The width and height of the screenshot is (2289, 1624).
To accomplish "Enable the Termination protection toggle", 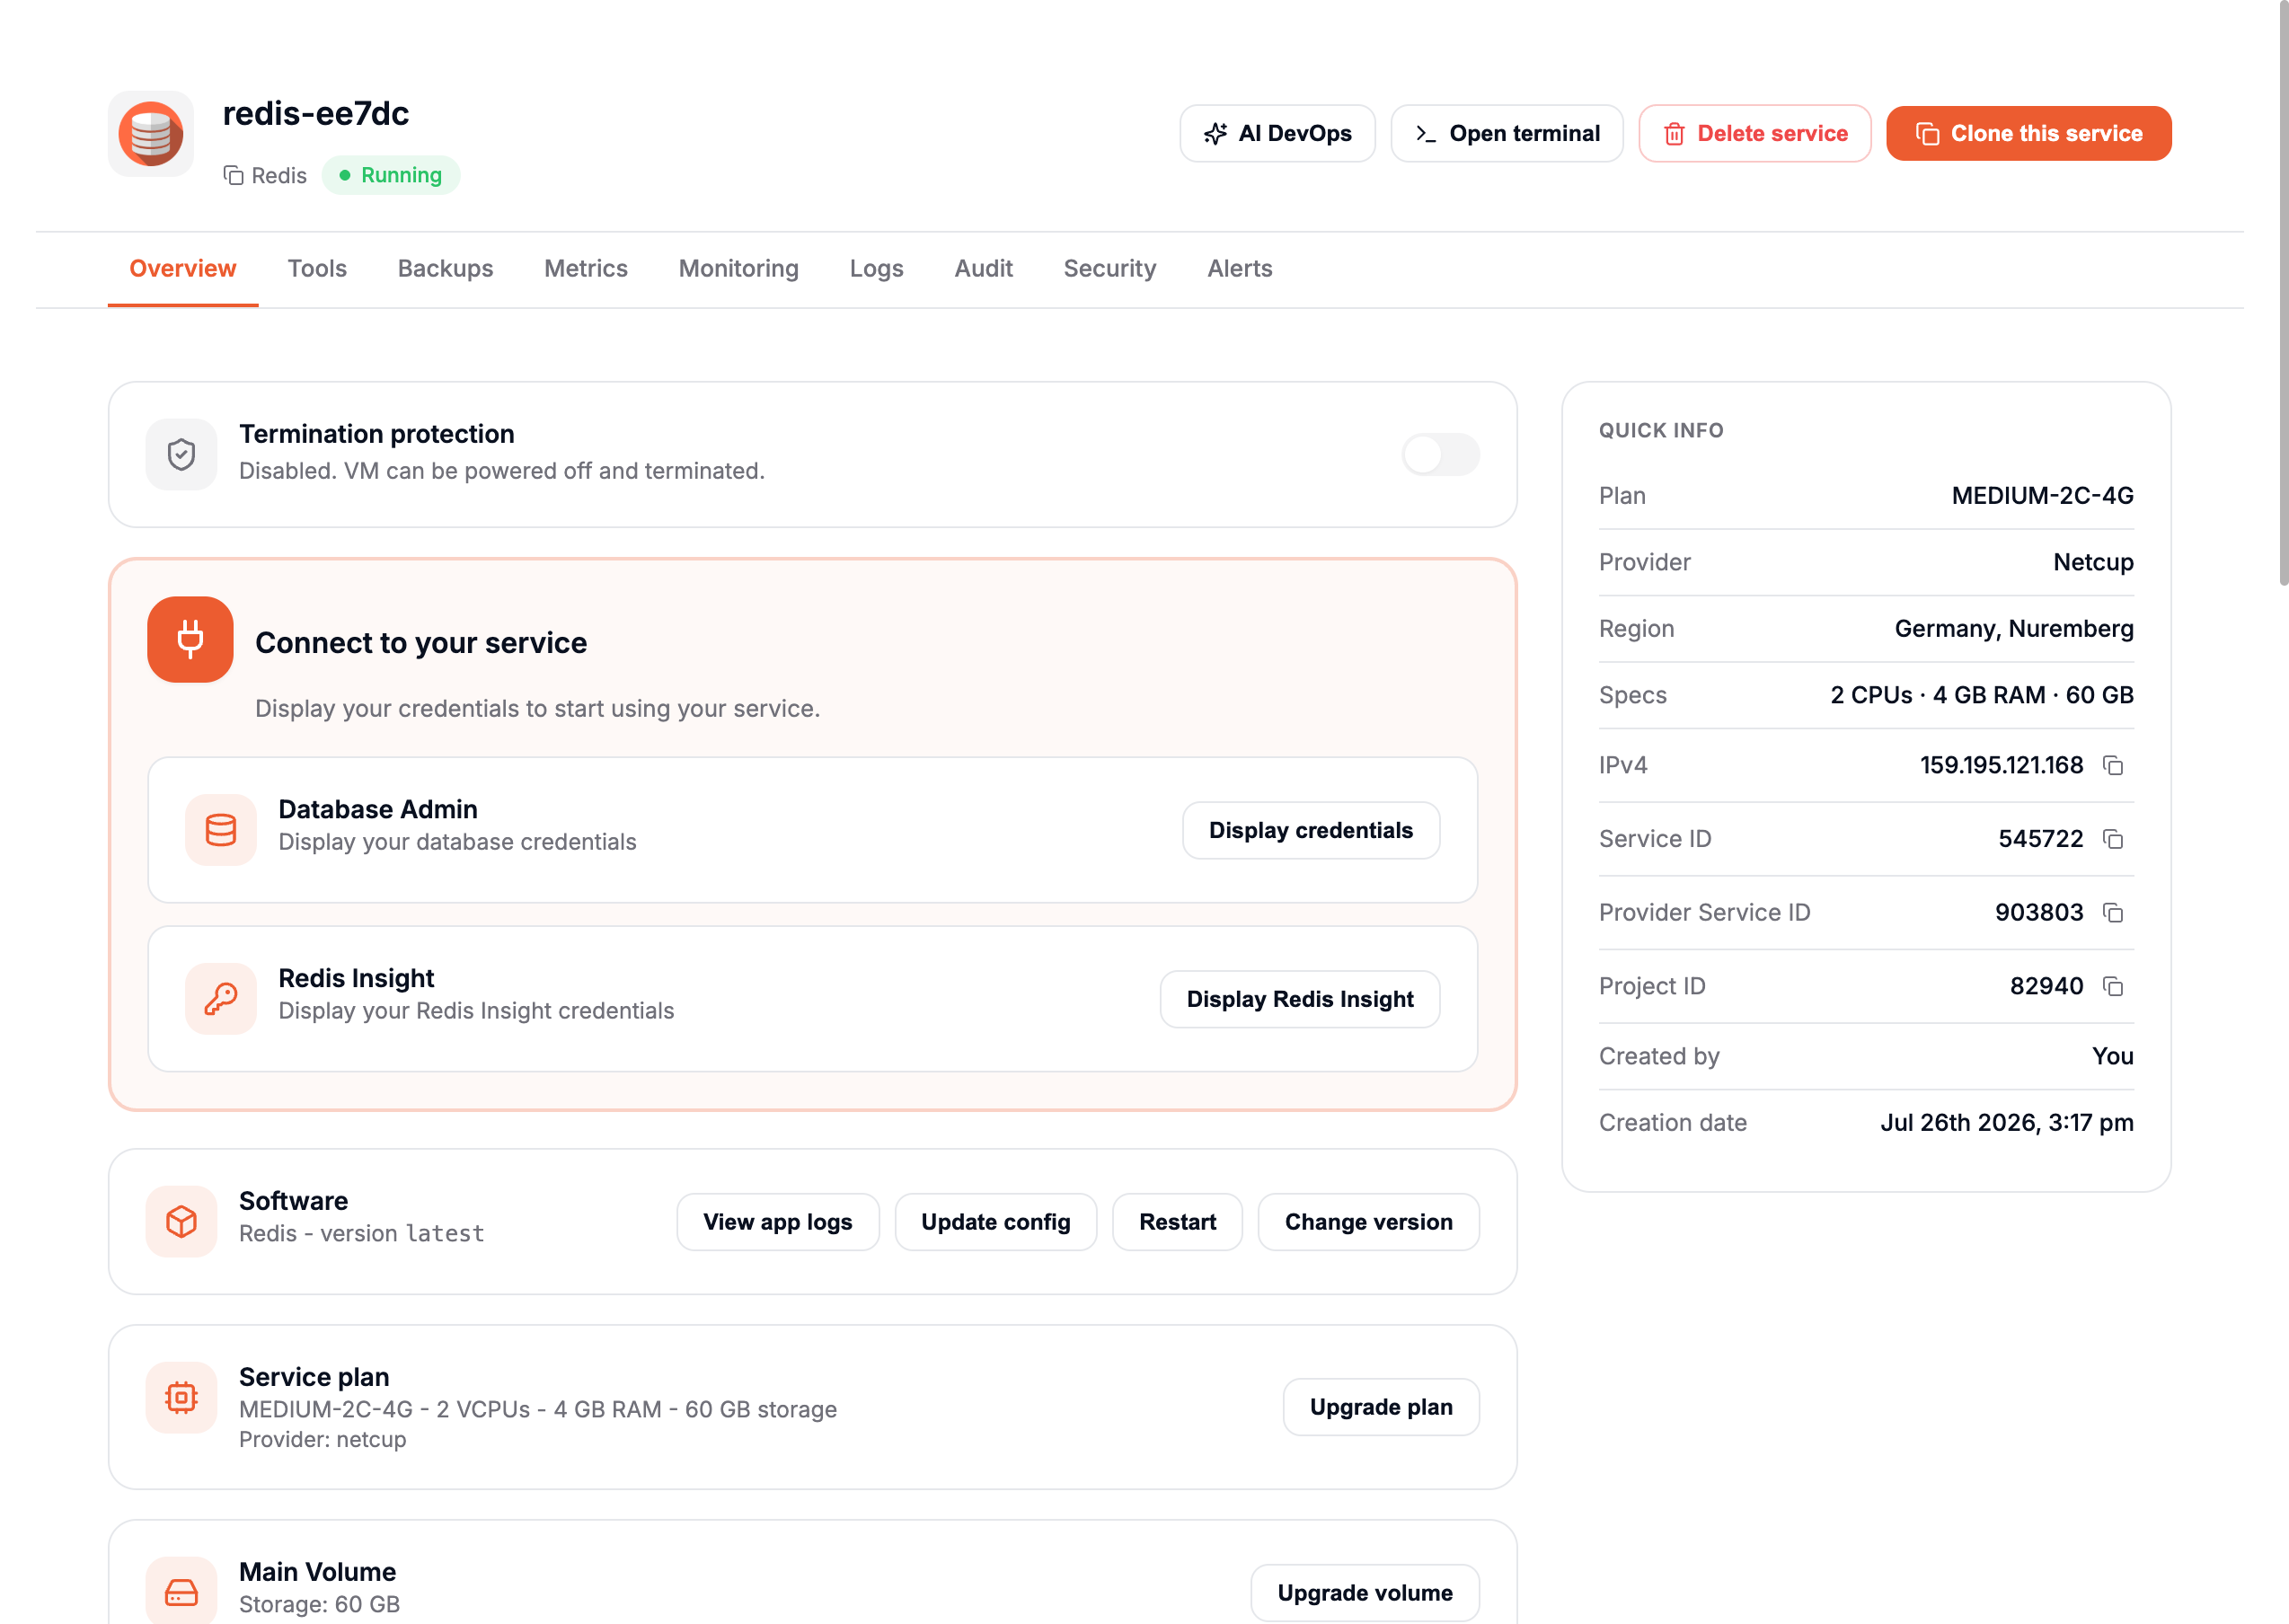I will pos(1440,454).
